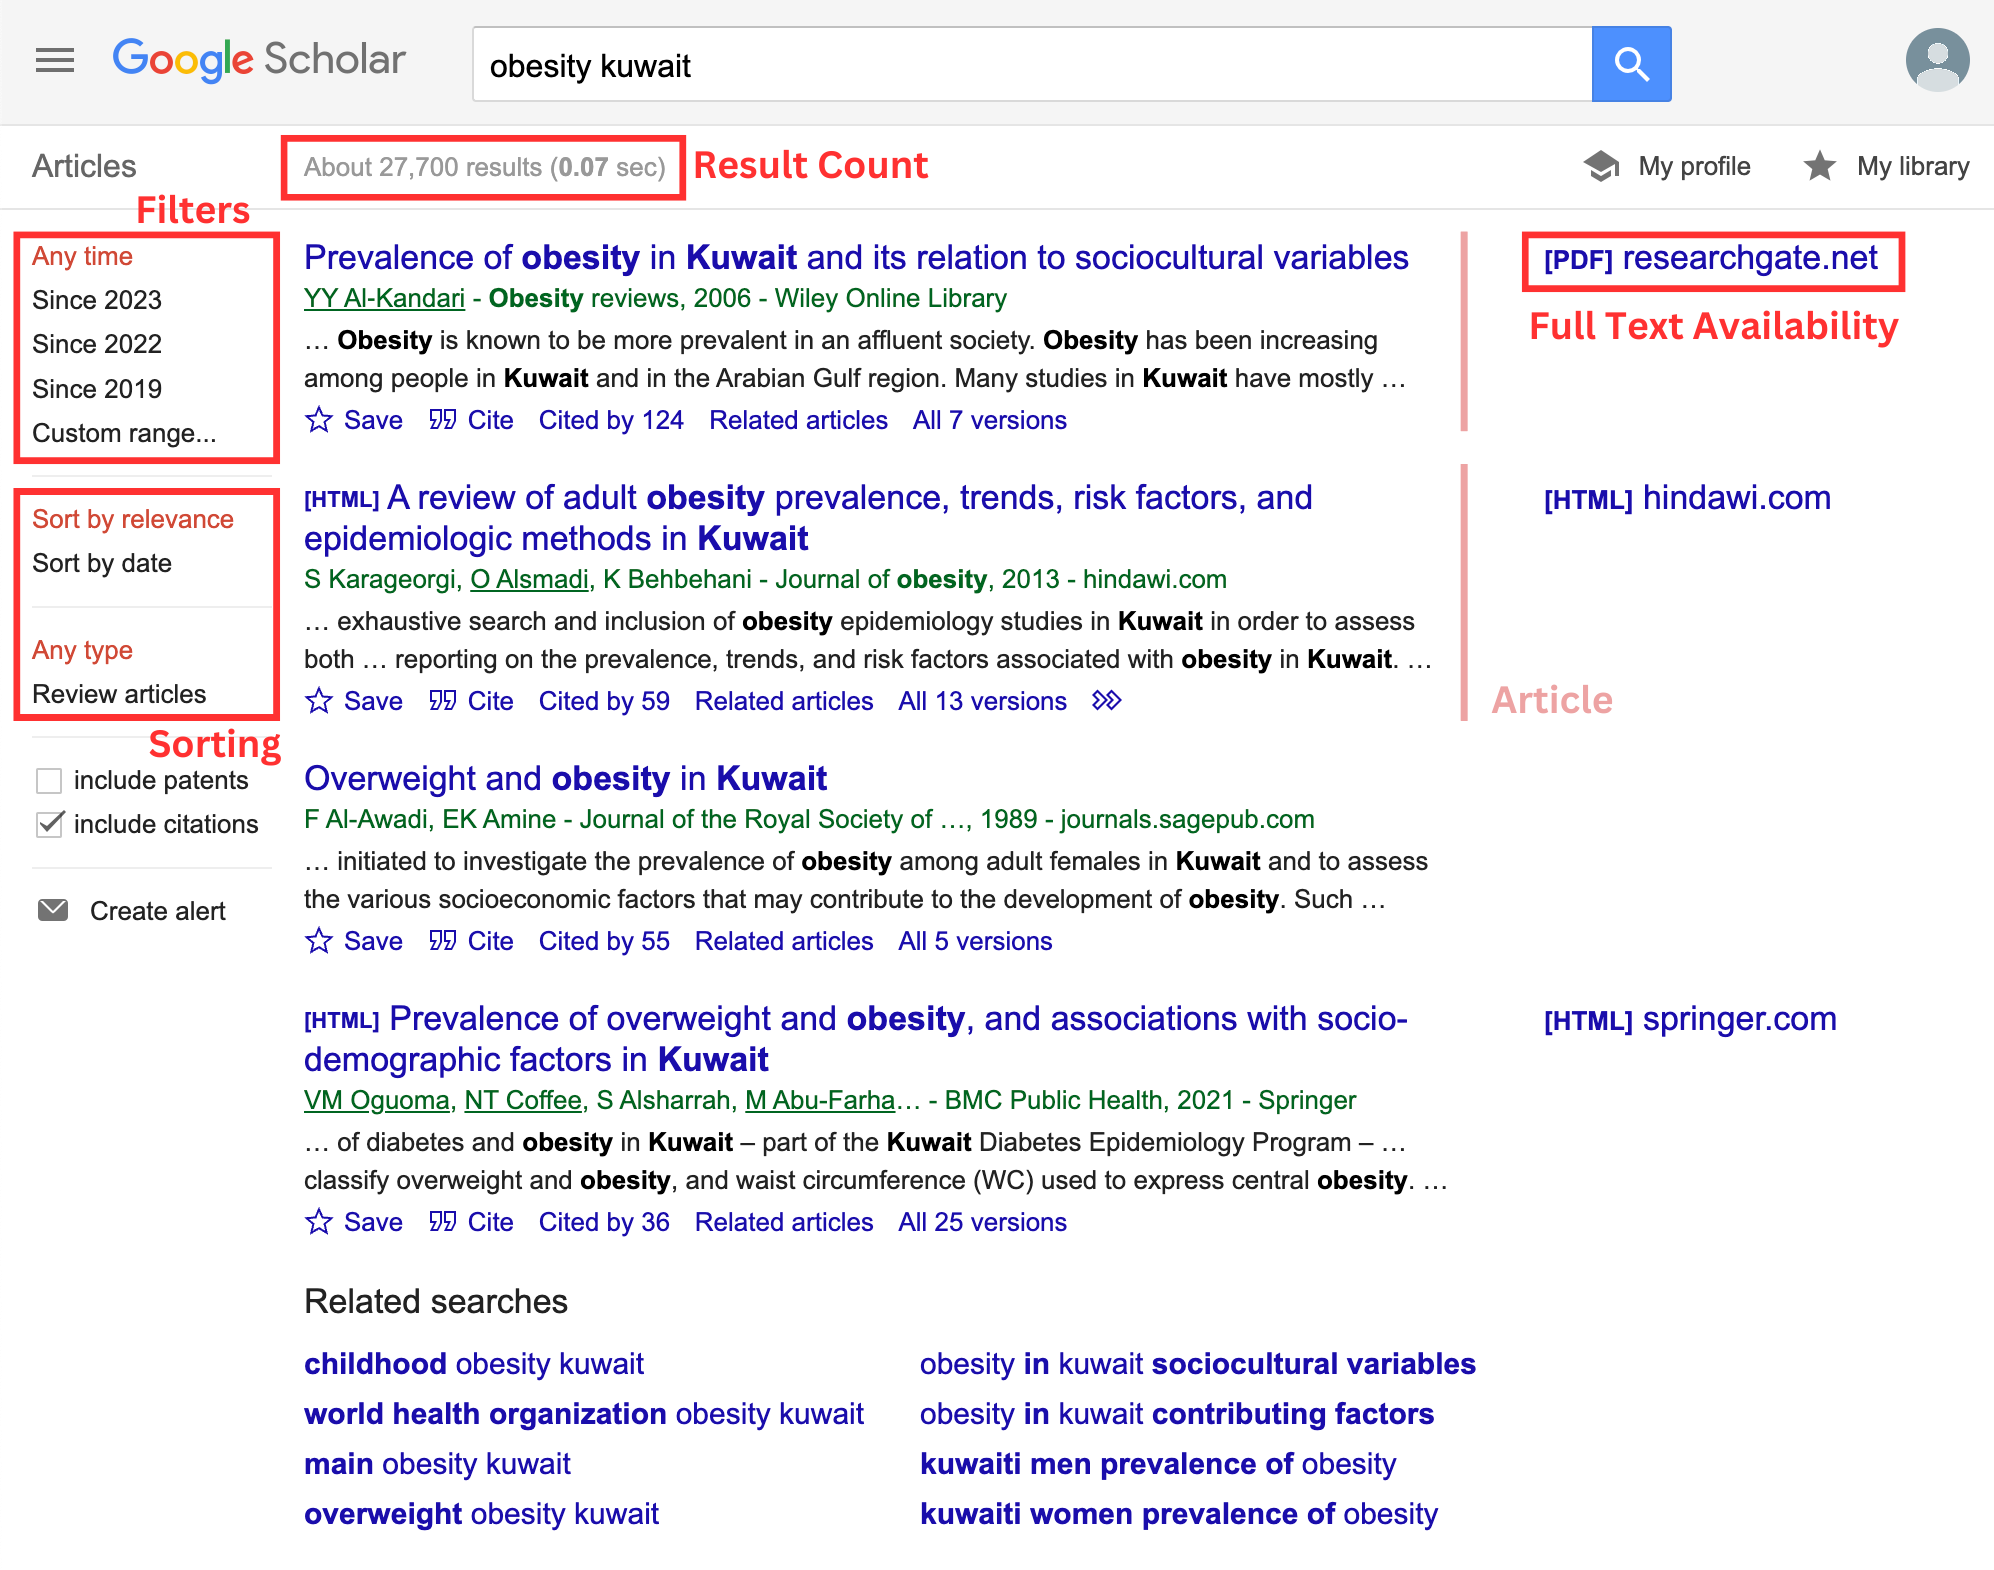Expand more options arrow on Karageorgi result
Screen dimensions: 1994x1570
coord(1106,701)
